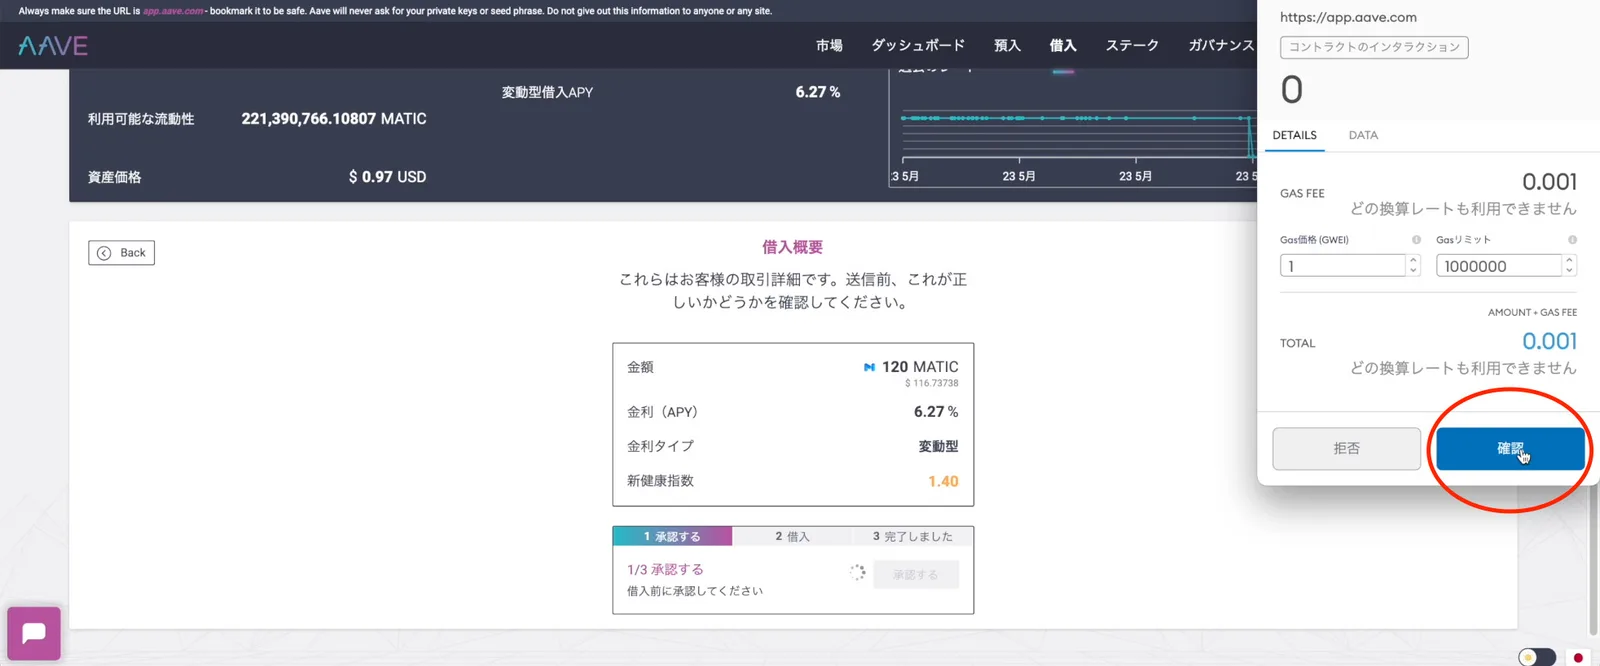Open the 借入 menu item
The height and width of the screenshot is (666, 1600).
pyautogui.click(x=1063, y=46)
